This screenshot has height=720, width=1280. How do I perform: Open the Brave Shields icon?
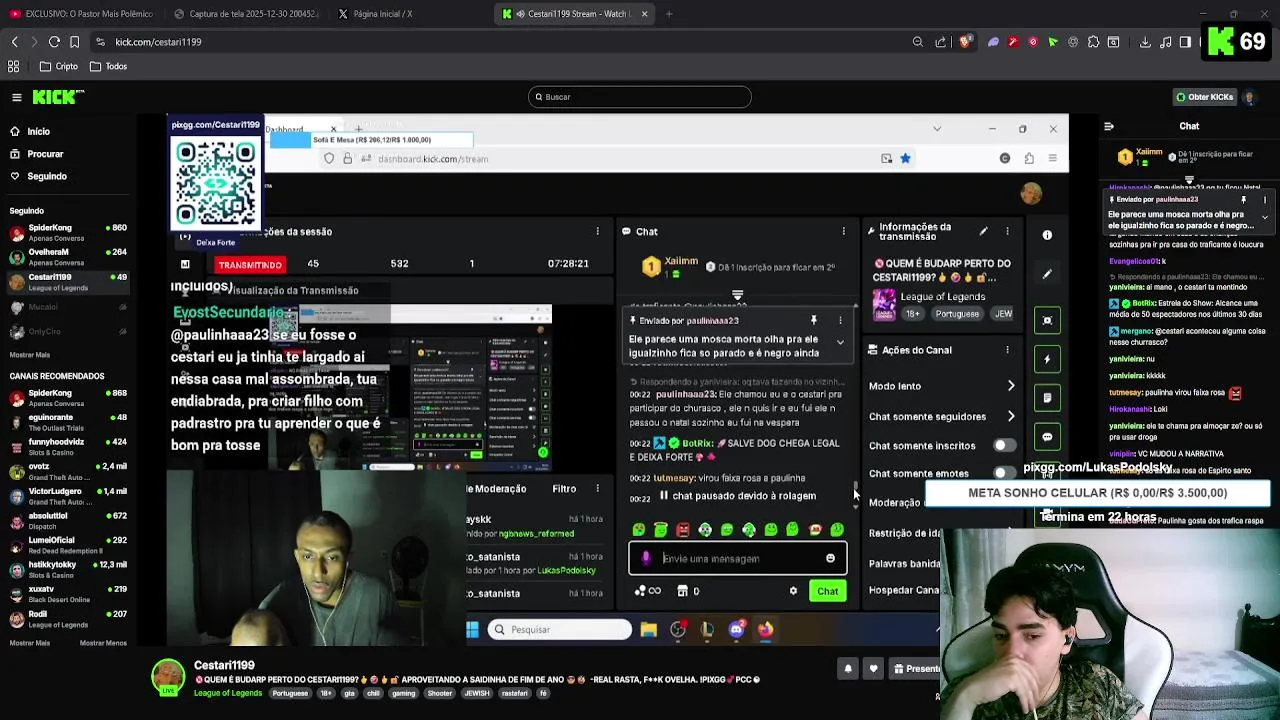[965, 42]
